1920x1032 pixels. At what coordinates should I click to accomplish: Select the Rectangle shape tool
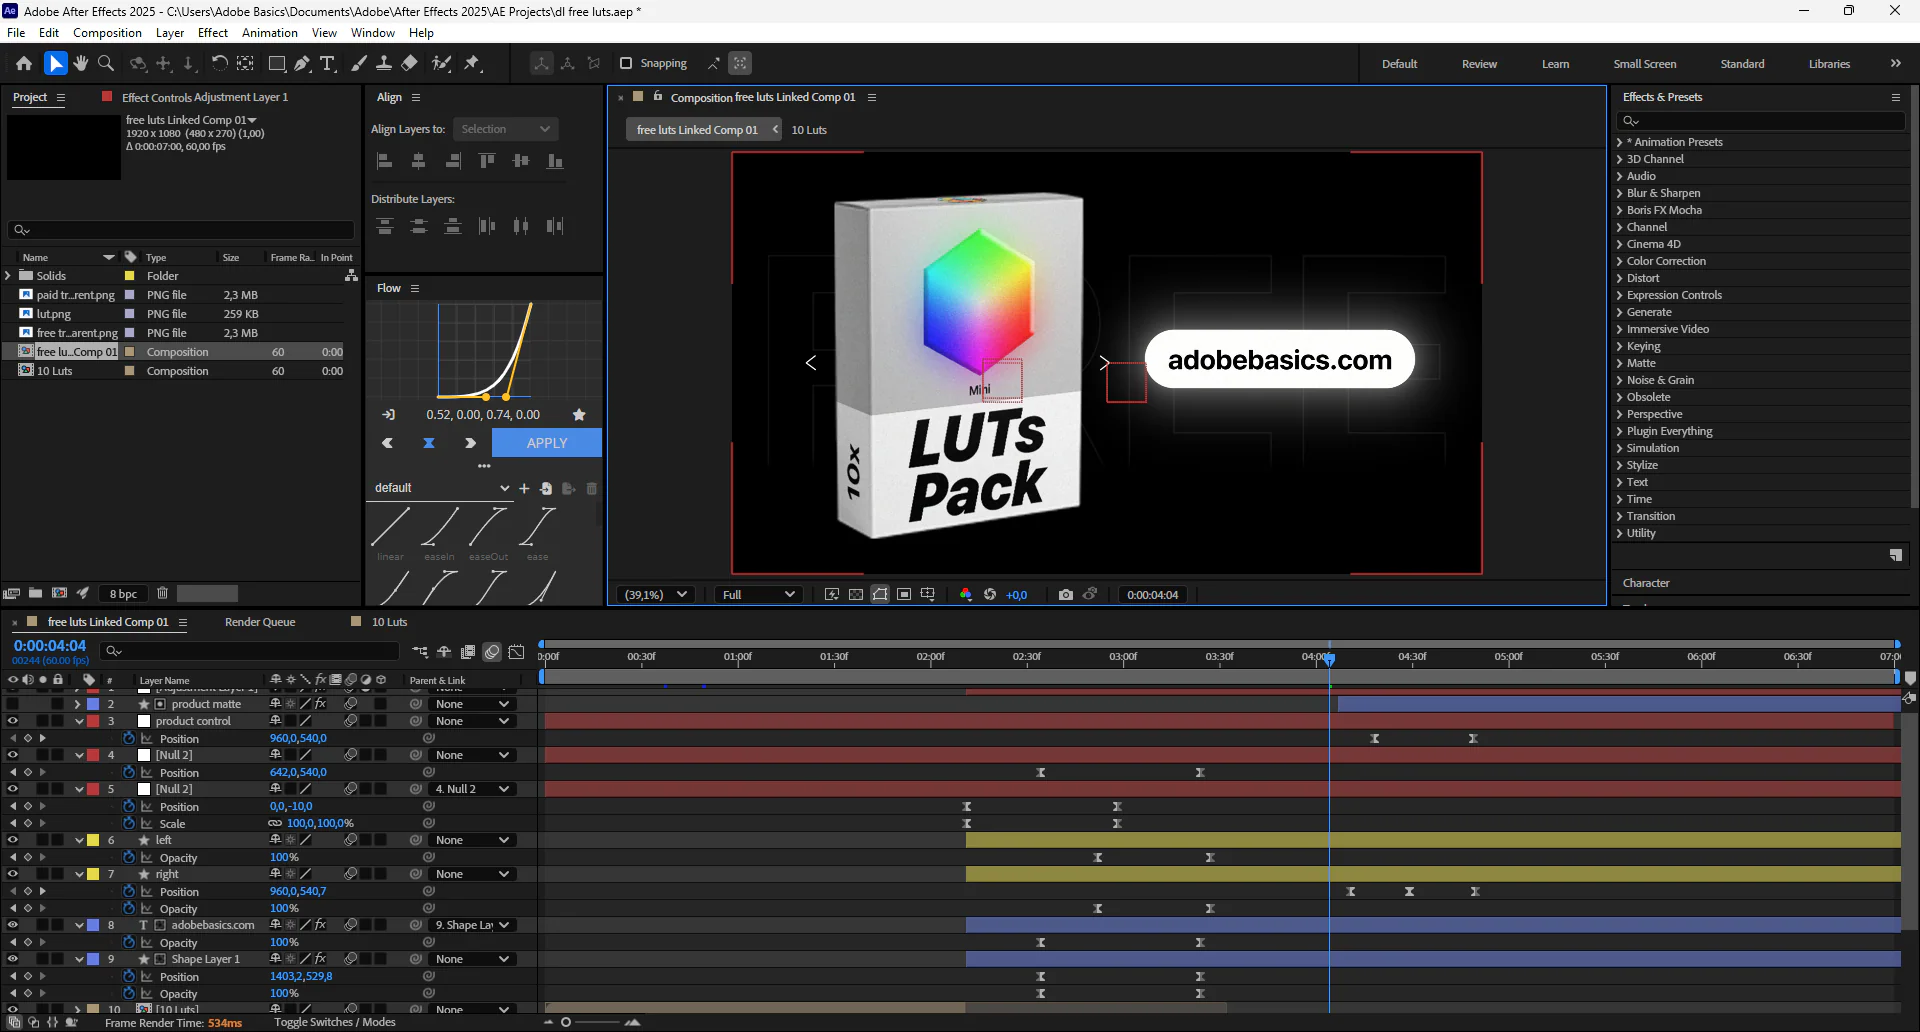pos(277,64)
